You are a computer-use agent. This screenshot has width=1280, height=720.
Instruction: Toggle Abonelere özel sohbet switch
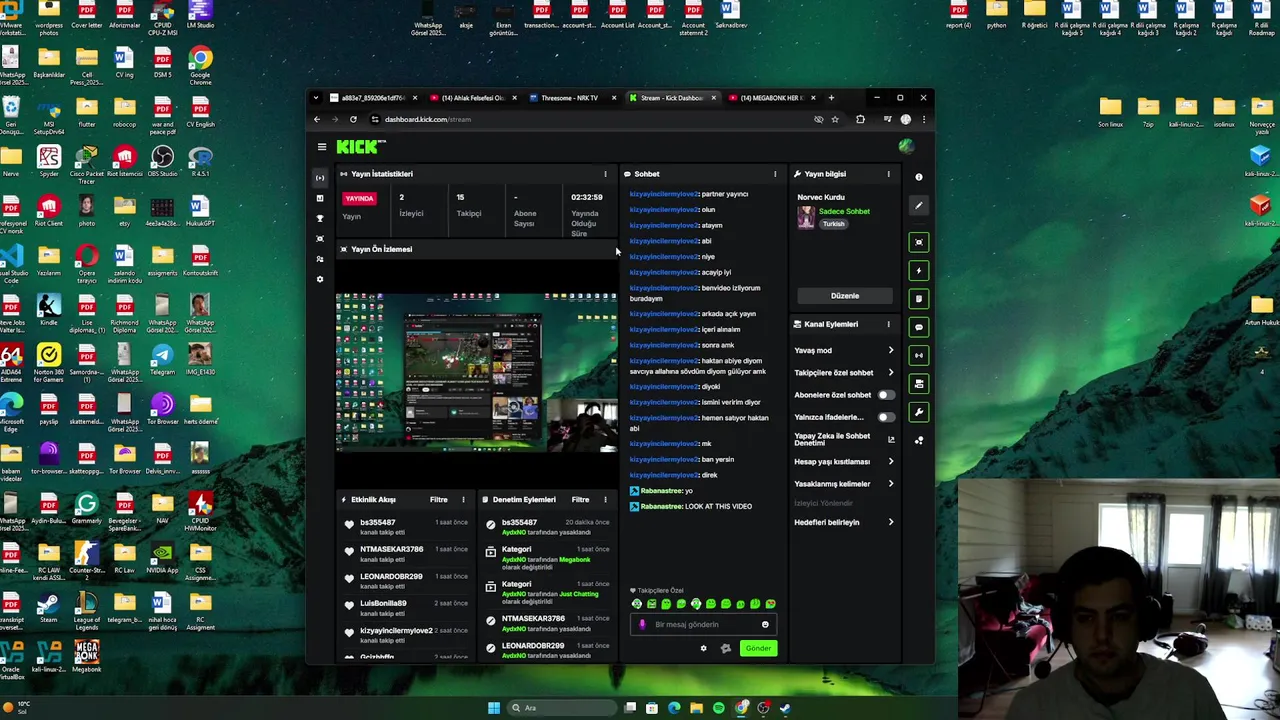click(886, 395)
